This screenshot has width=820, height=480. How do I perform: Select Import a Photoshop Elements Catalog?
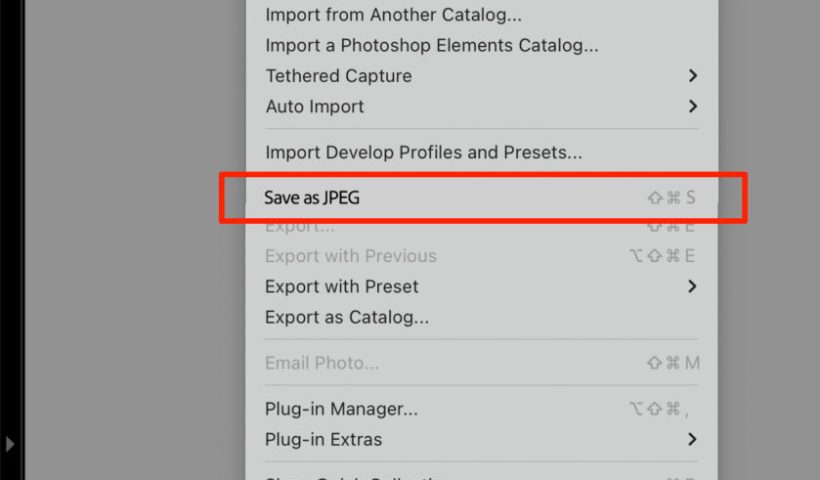click(432, 45)
